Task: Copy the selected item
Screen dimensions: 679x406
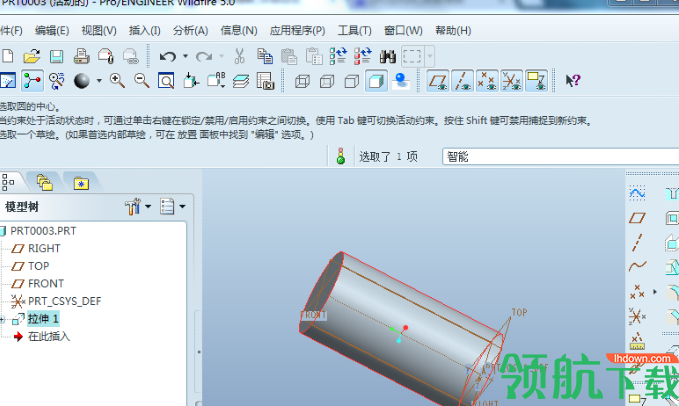Action: pos(265,56)
